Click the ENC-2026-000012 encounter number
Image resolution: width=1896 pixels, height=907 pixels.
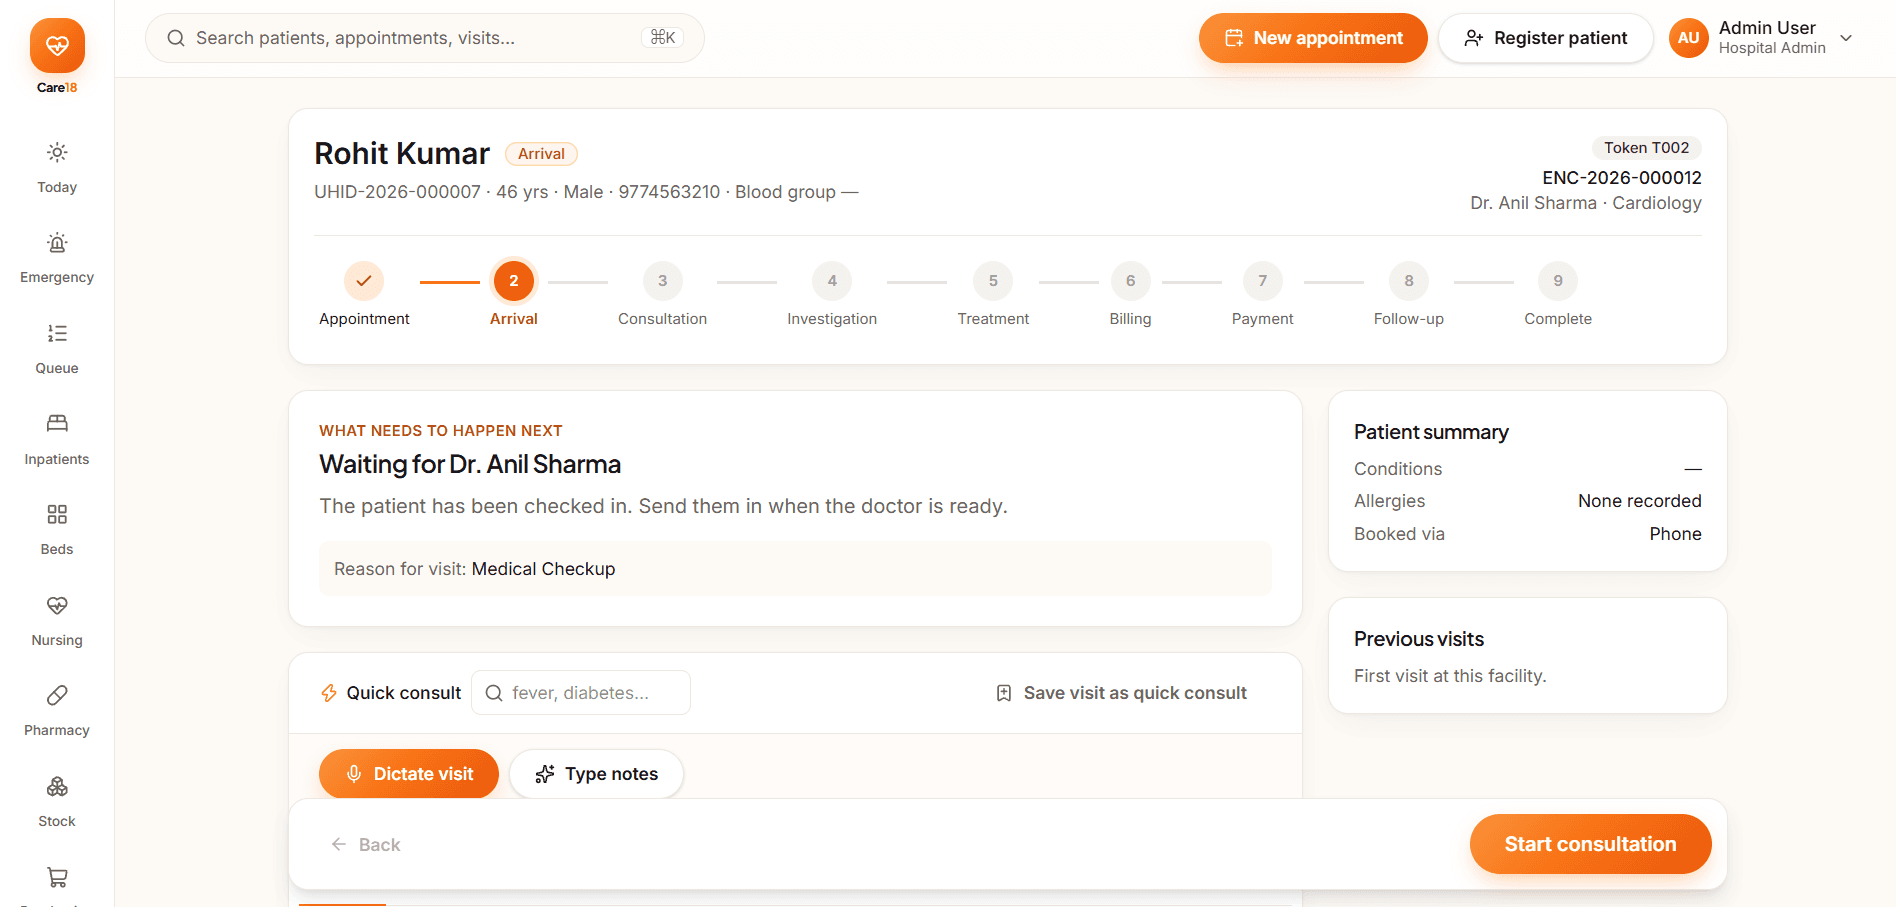point(1621,178)
